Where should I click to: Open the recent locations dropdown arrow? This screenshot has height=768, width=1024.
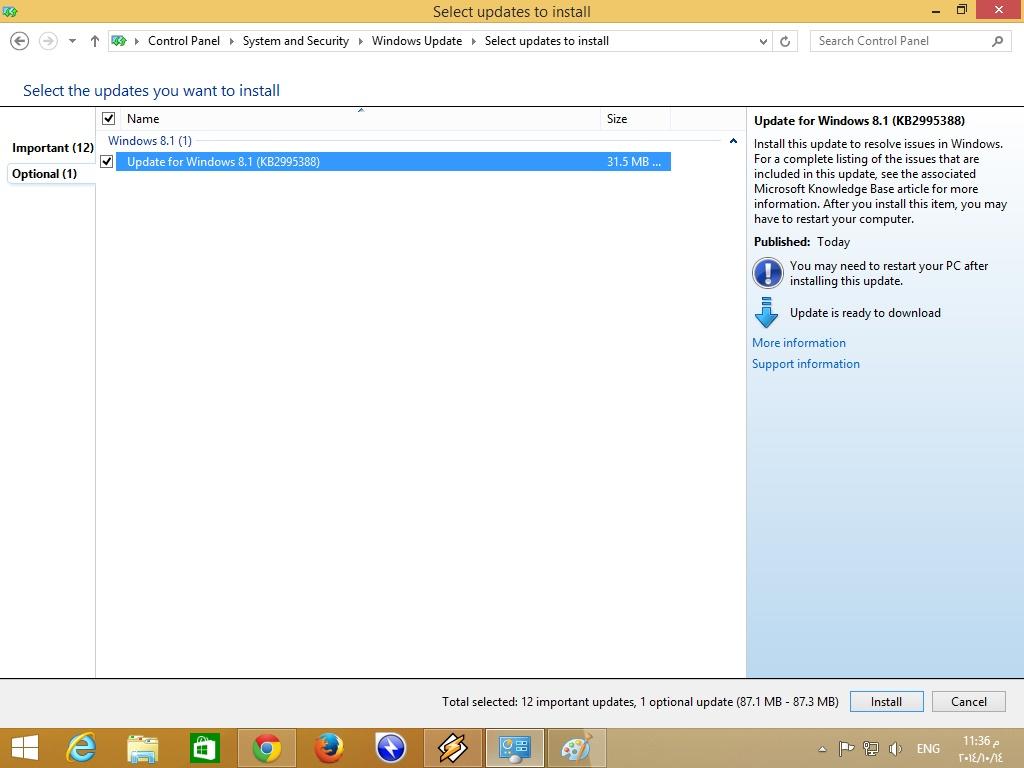(72, 41)
